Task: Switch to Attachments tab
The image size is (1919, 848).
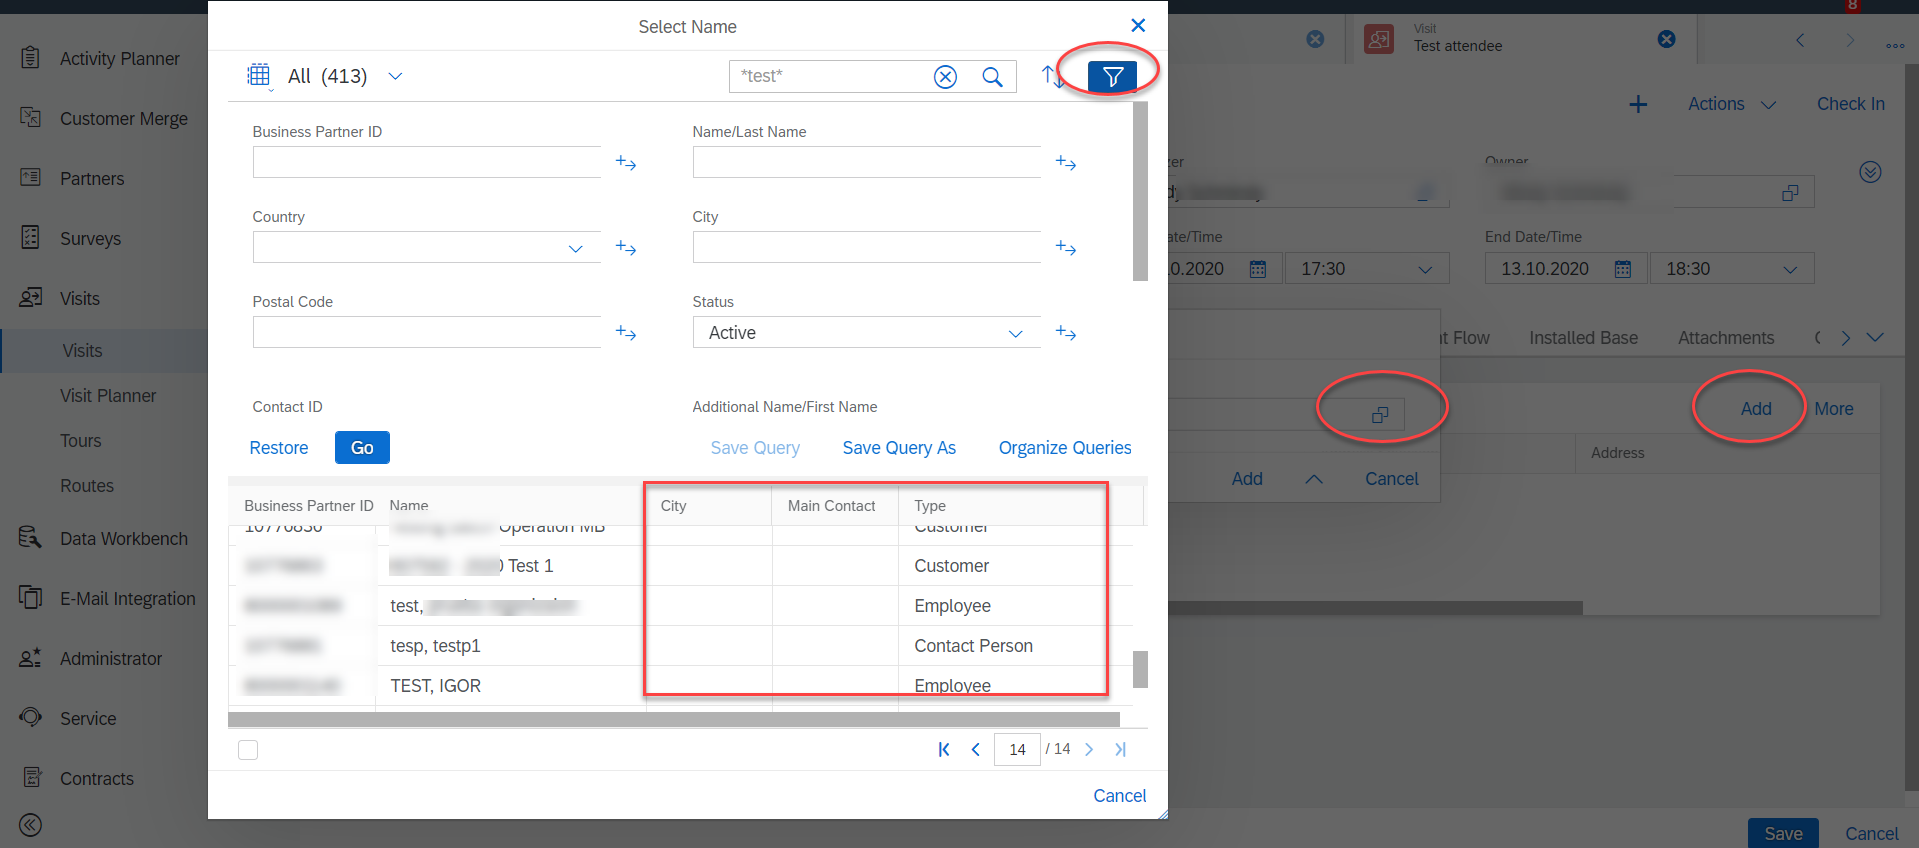Action: (1726, 338)
